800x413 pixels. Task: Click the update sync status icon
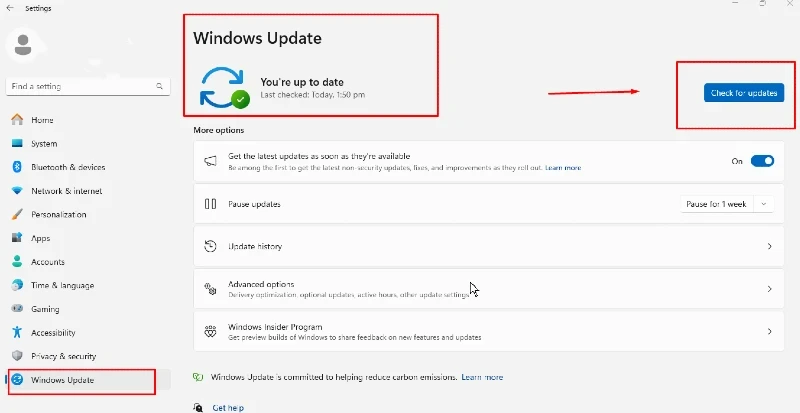224,87
